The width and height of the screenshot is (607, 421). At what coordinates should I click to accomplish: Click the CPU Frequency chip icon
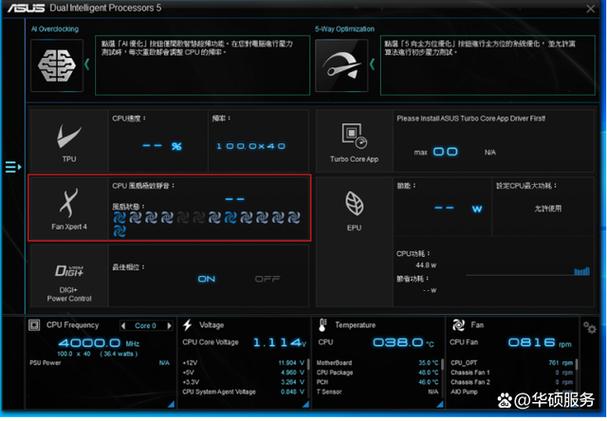click(x=34, y=325)
